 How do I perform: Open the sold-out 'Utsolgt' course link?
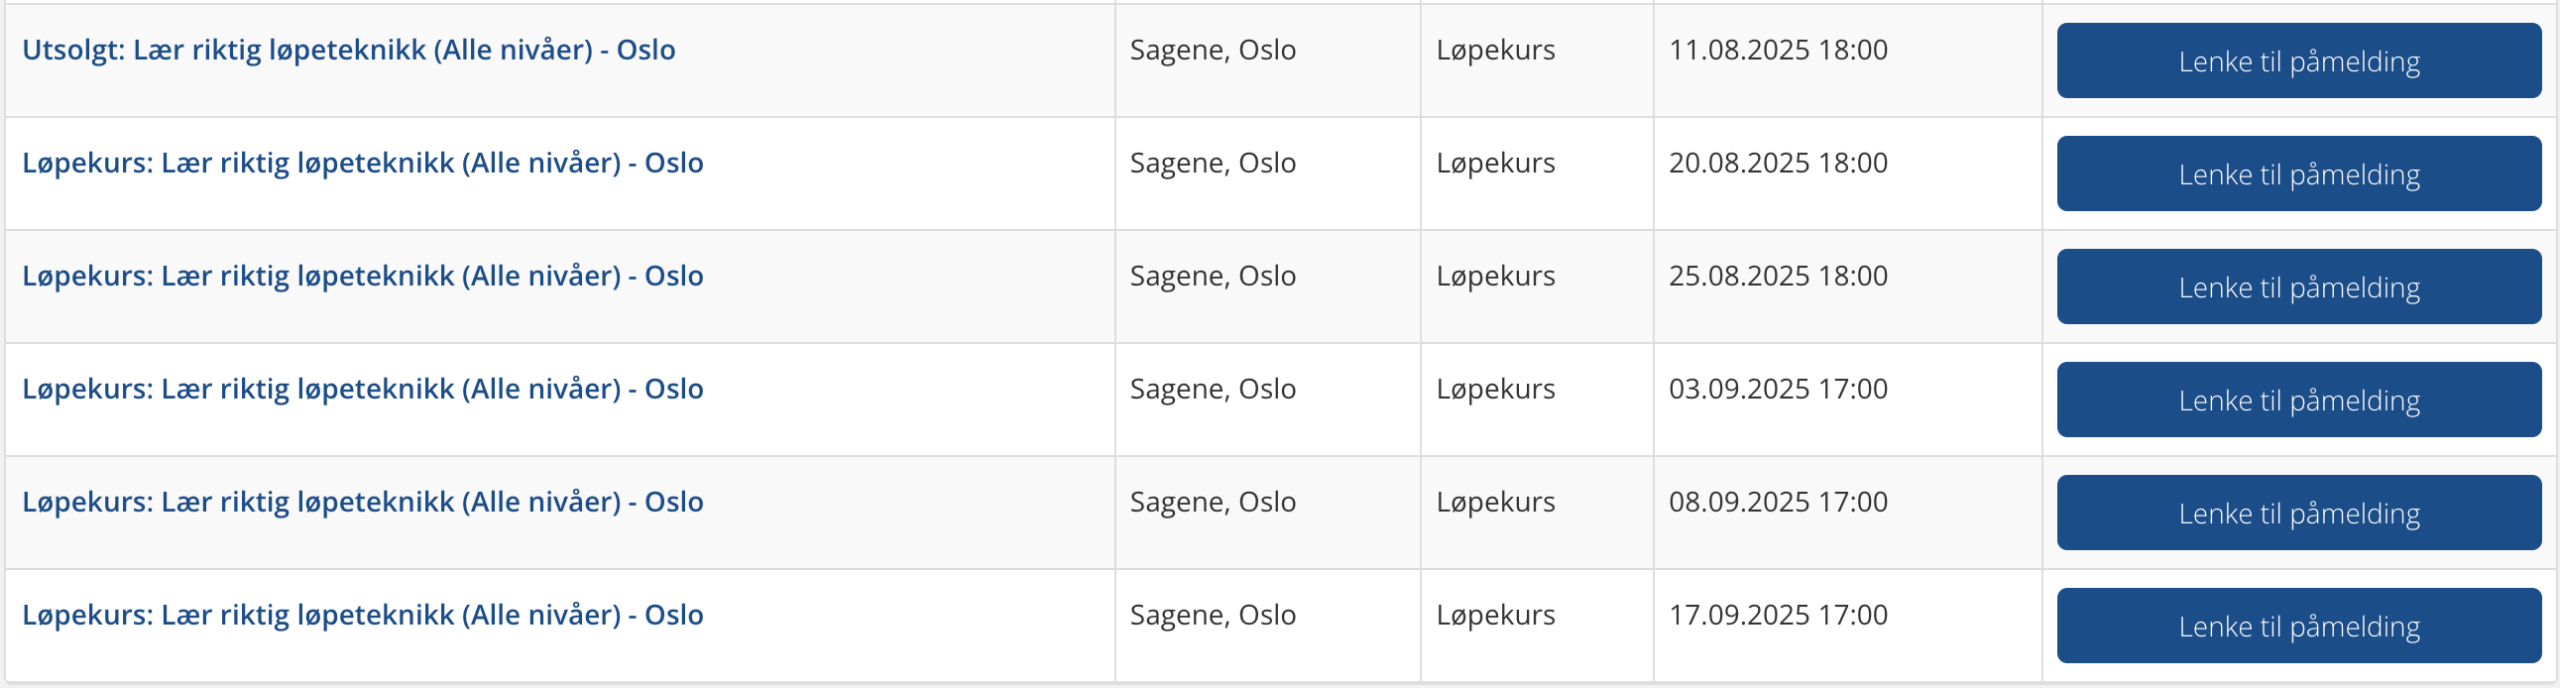(x=349, y=50)
